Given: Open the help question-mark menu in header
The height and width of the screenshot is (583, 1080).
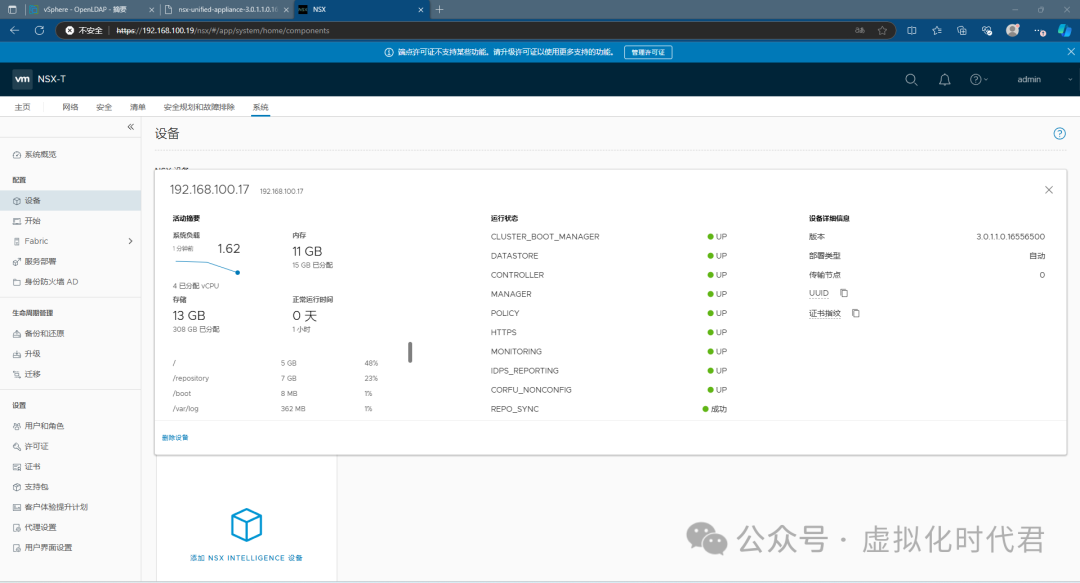Looking at the screenshot, I should point(979,80).
